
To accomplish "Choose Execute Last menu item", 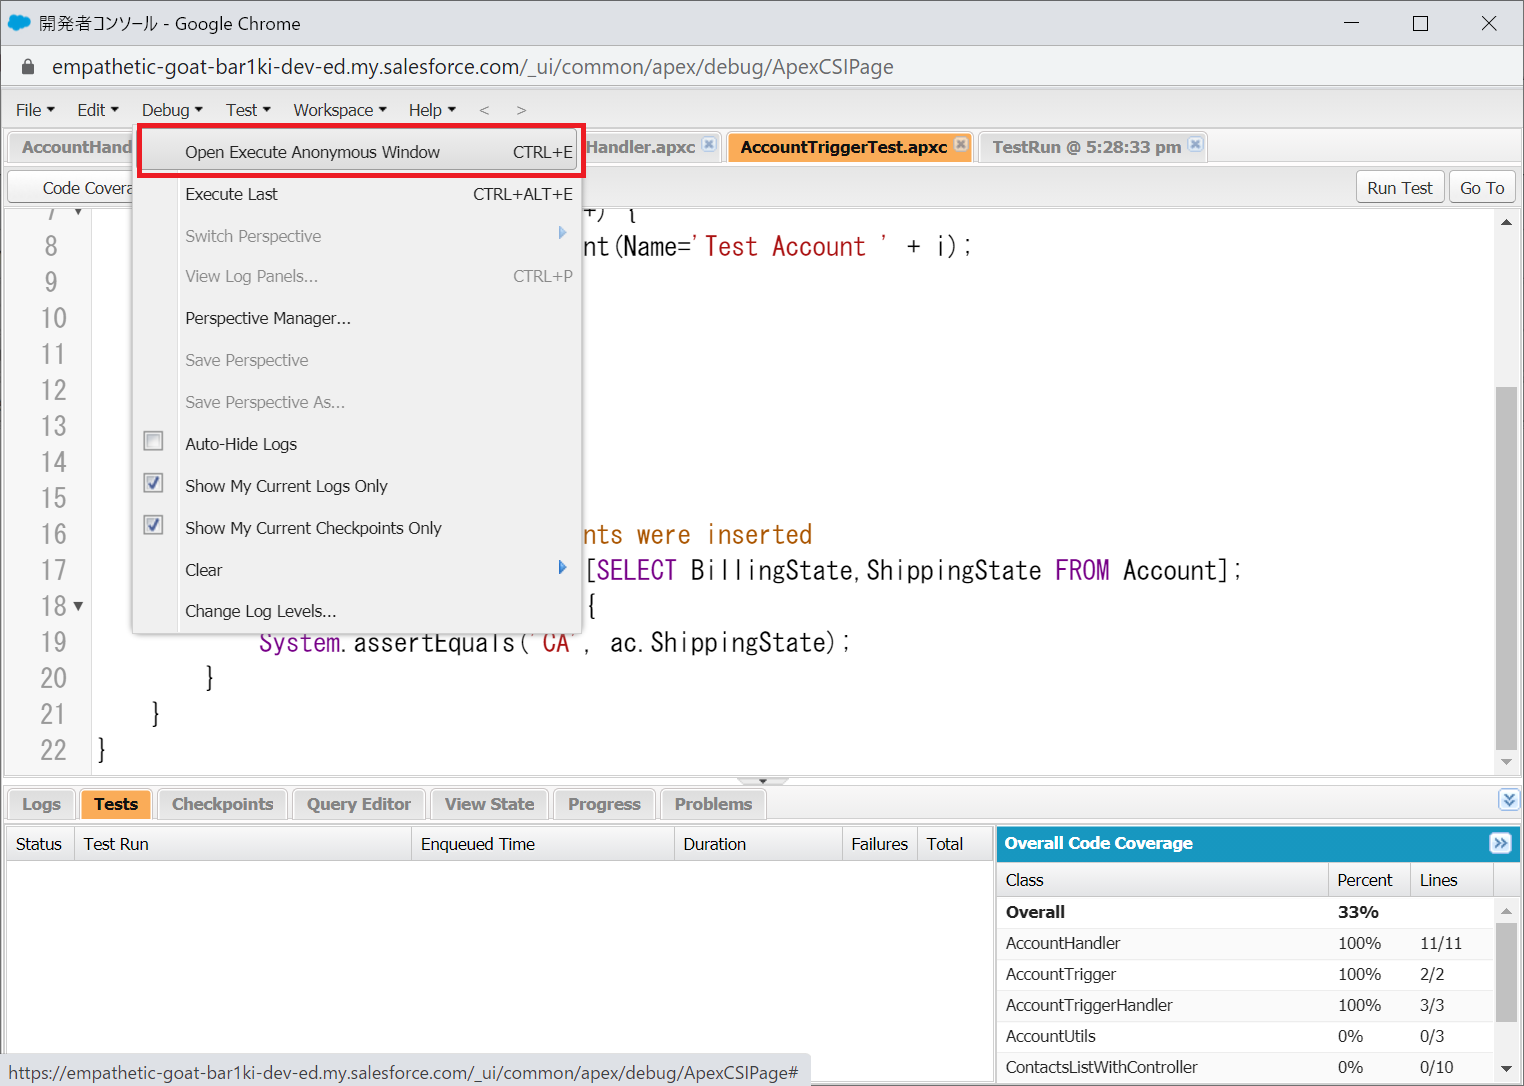I will [x=357, y=194].
